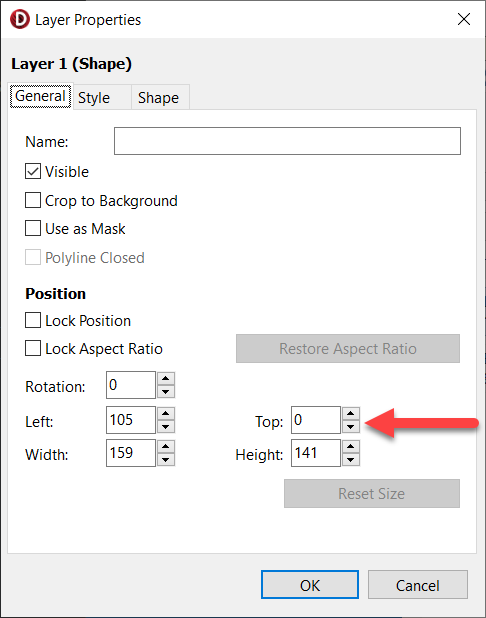Image resolution: width=486 pixels, height=618 pixels.
Task: Increase the Rotation value with up arrow
Action: [166, 378]
